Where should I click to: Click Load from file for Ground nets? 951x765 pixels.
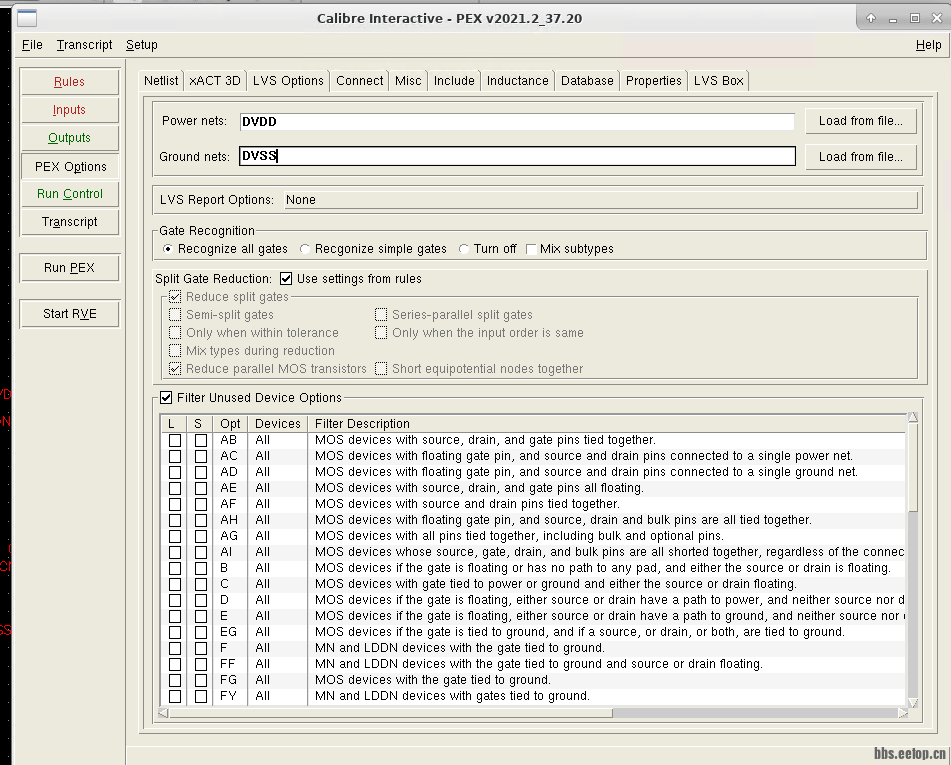[x=860, y=157]
